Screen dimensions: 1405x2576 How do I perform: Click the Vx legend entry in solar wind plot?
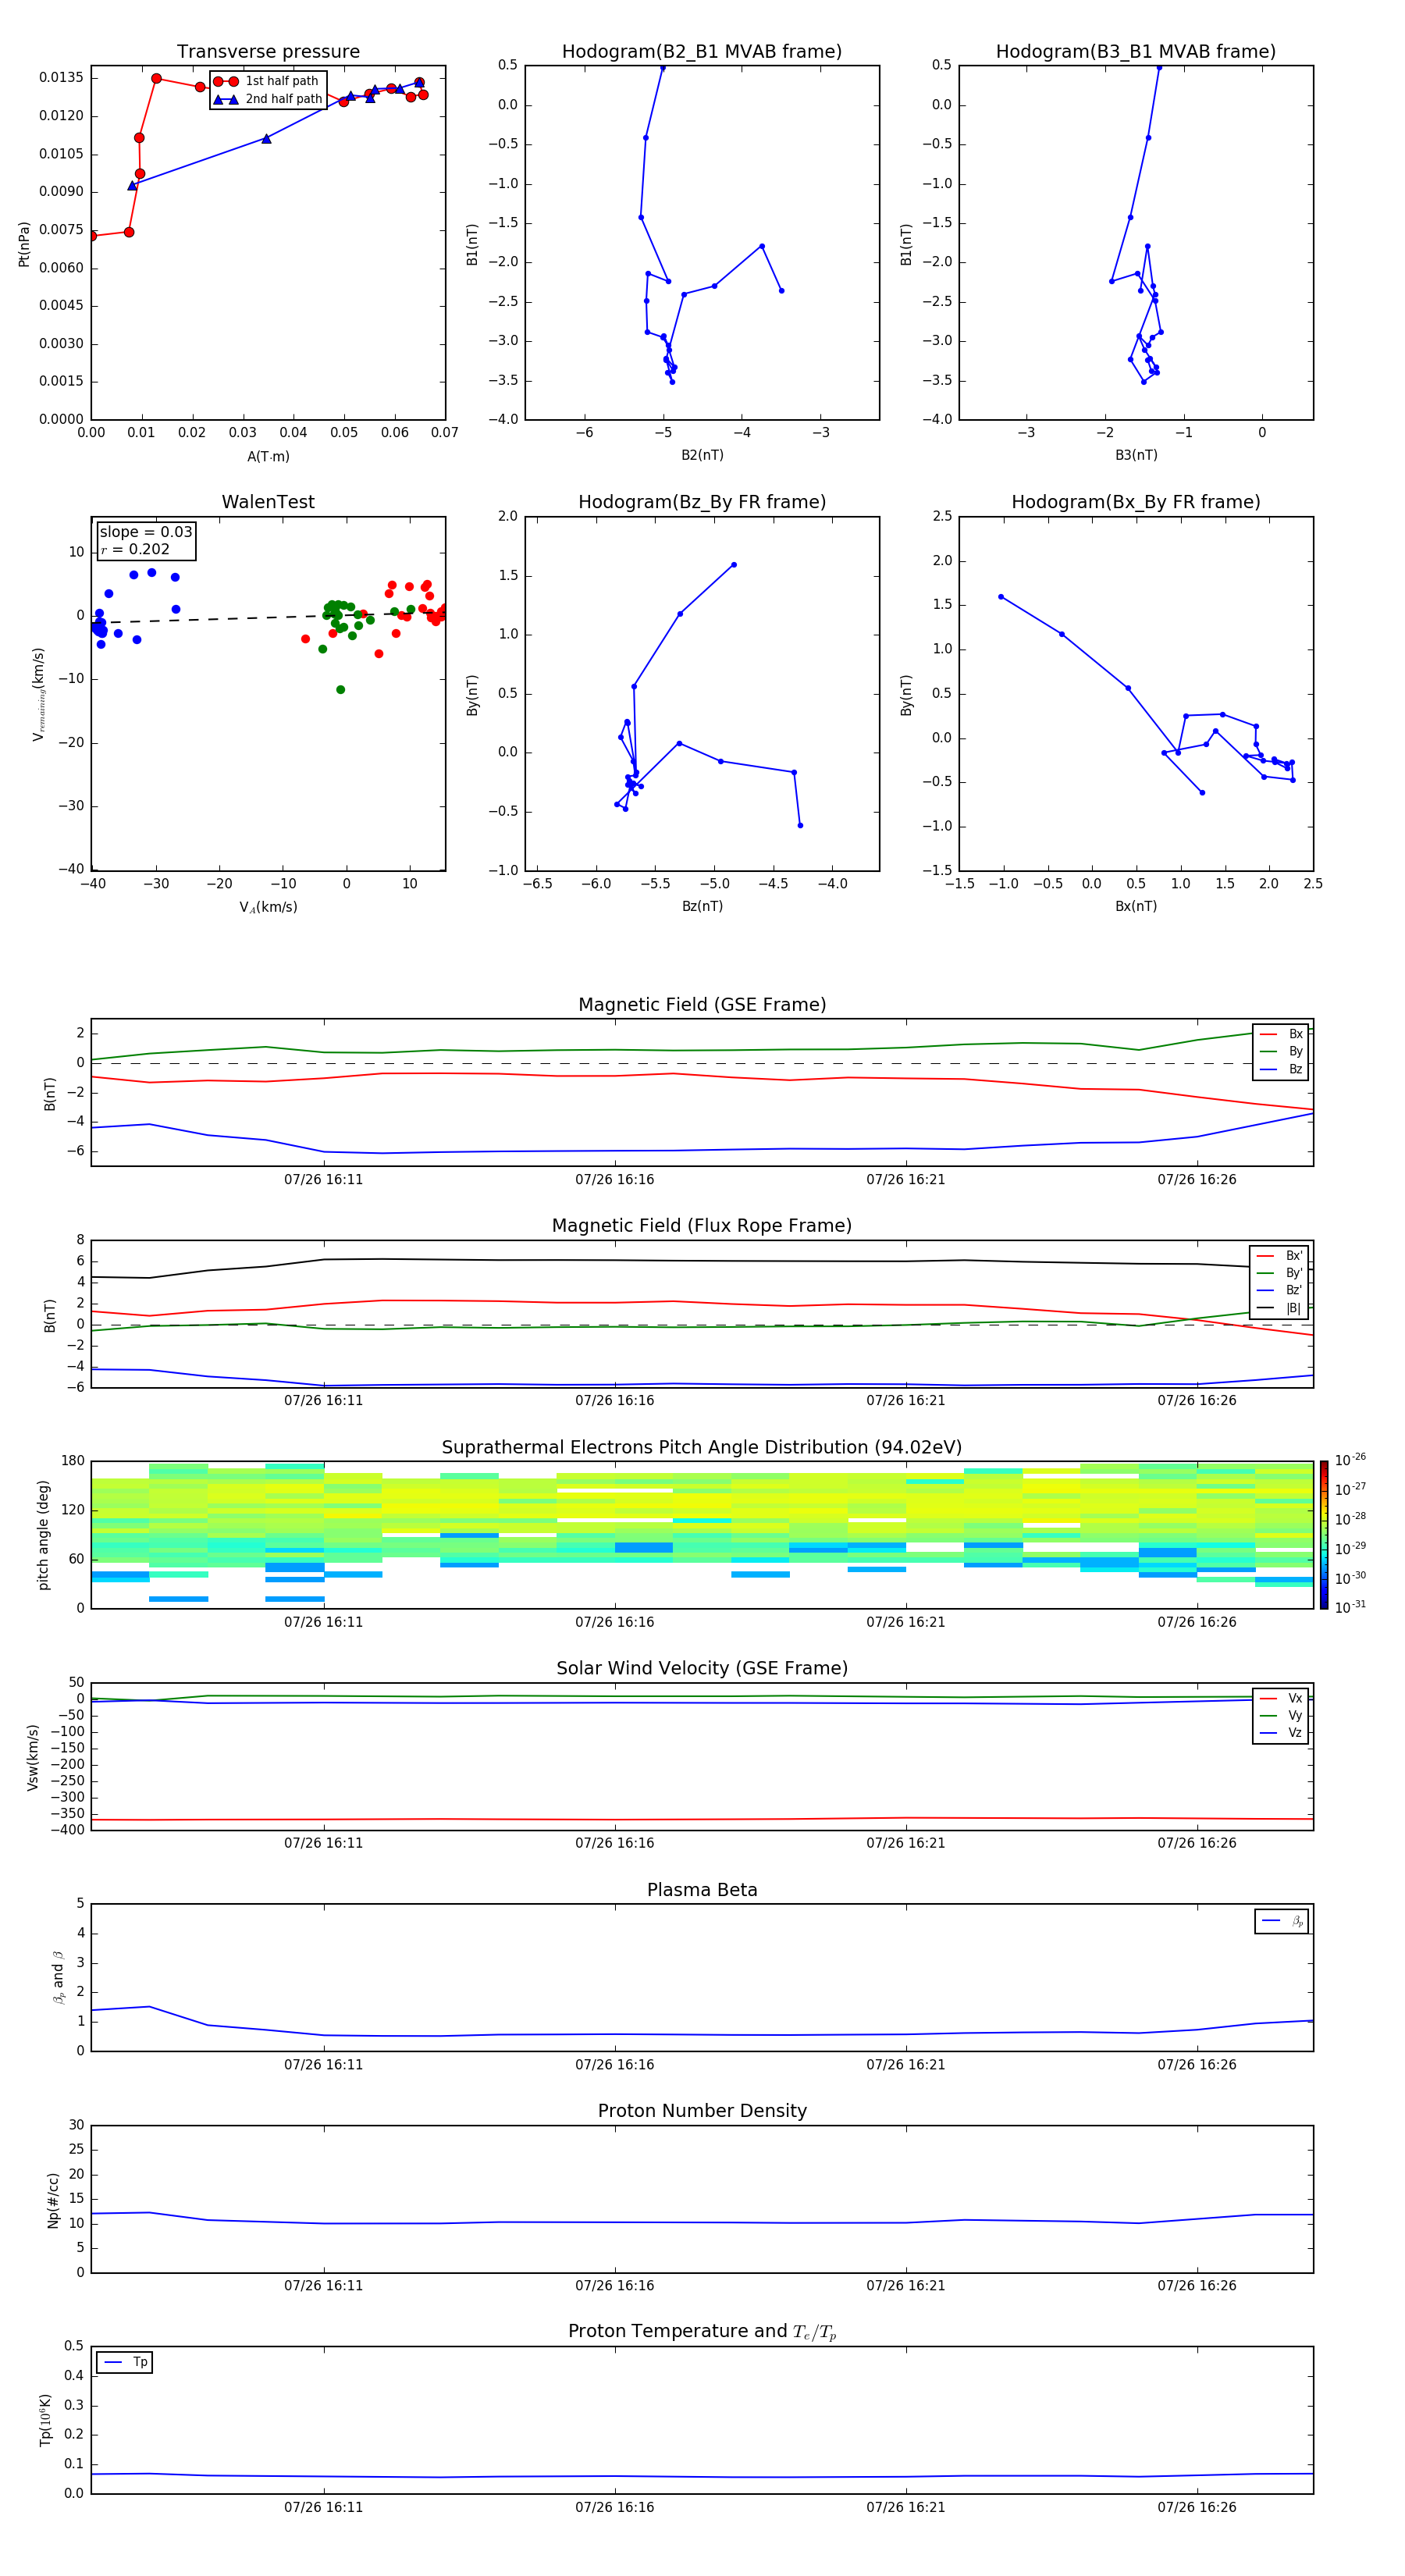[1281, 1698]
